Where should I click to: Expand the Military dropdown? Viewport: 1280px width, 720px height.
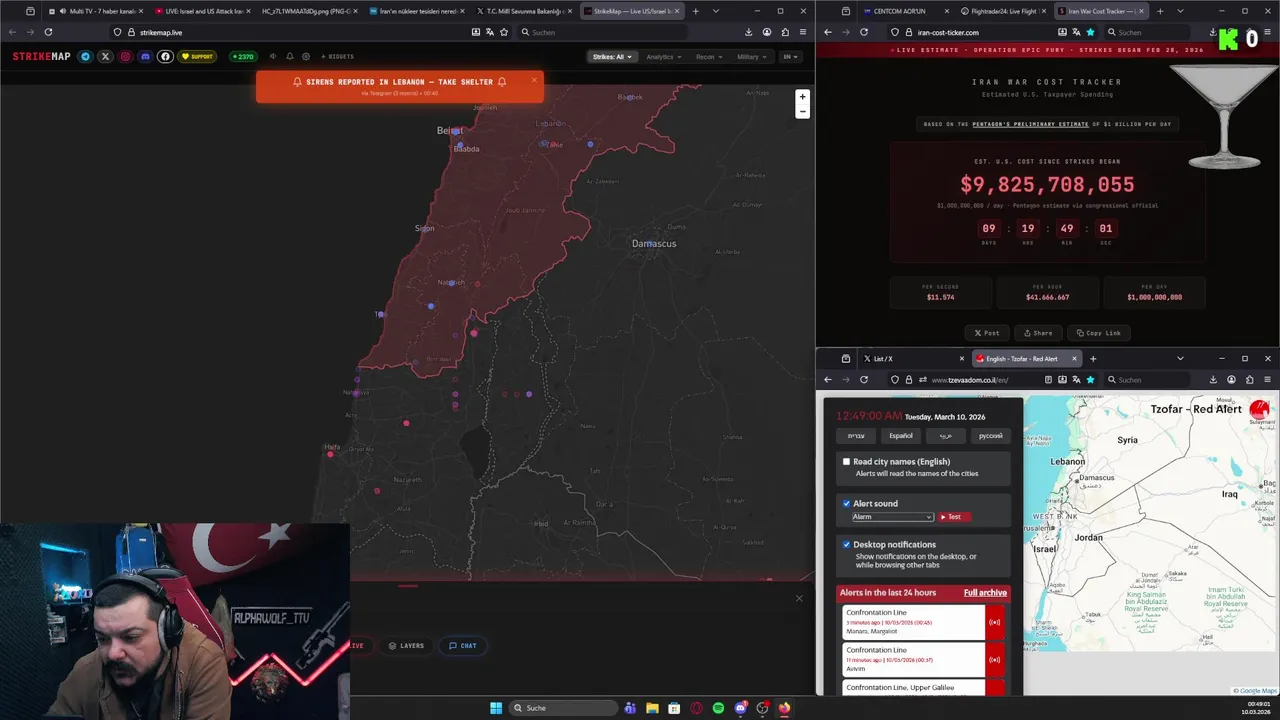752,57
